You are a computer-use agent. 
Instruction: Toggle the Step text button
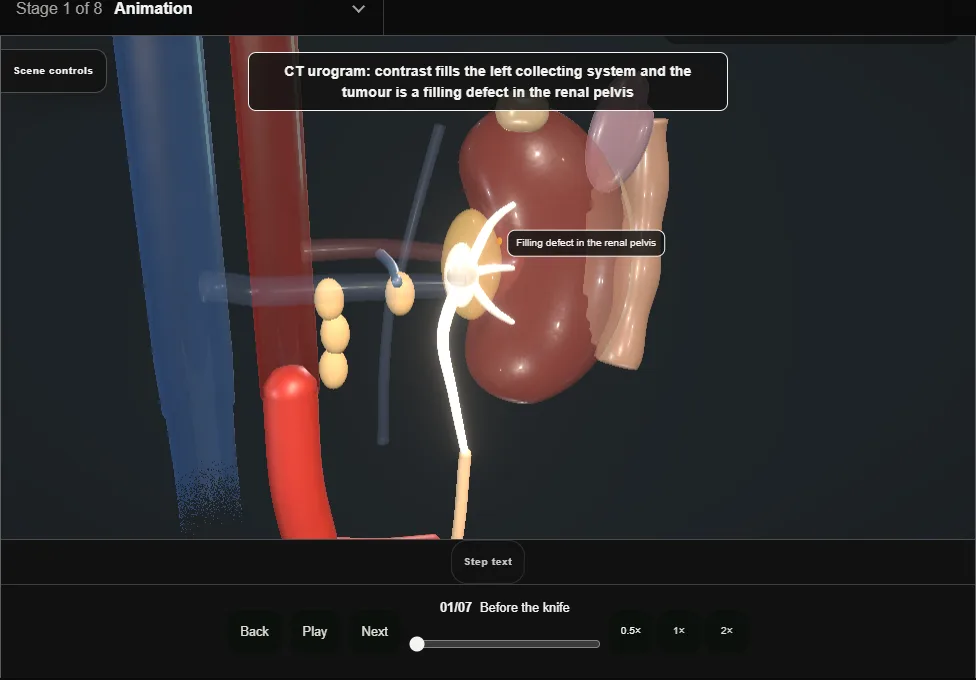(488, 562)
